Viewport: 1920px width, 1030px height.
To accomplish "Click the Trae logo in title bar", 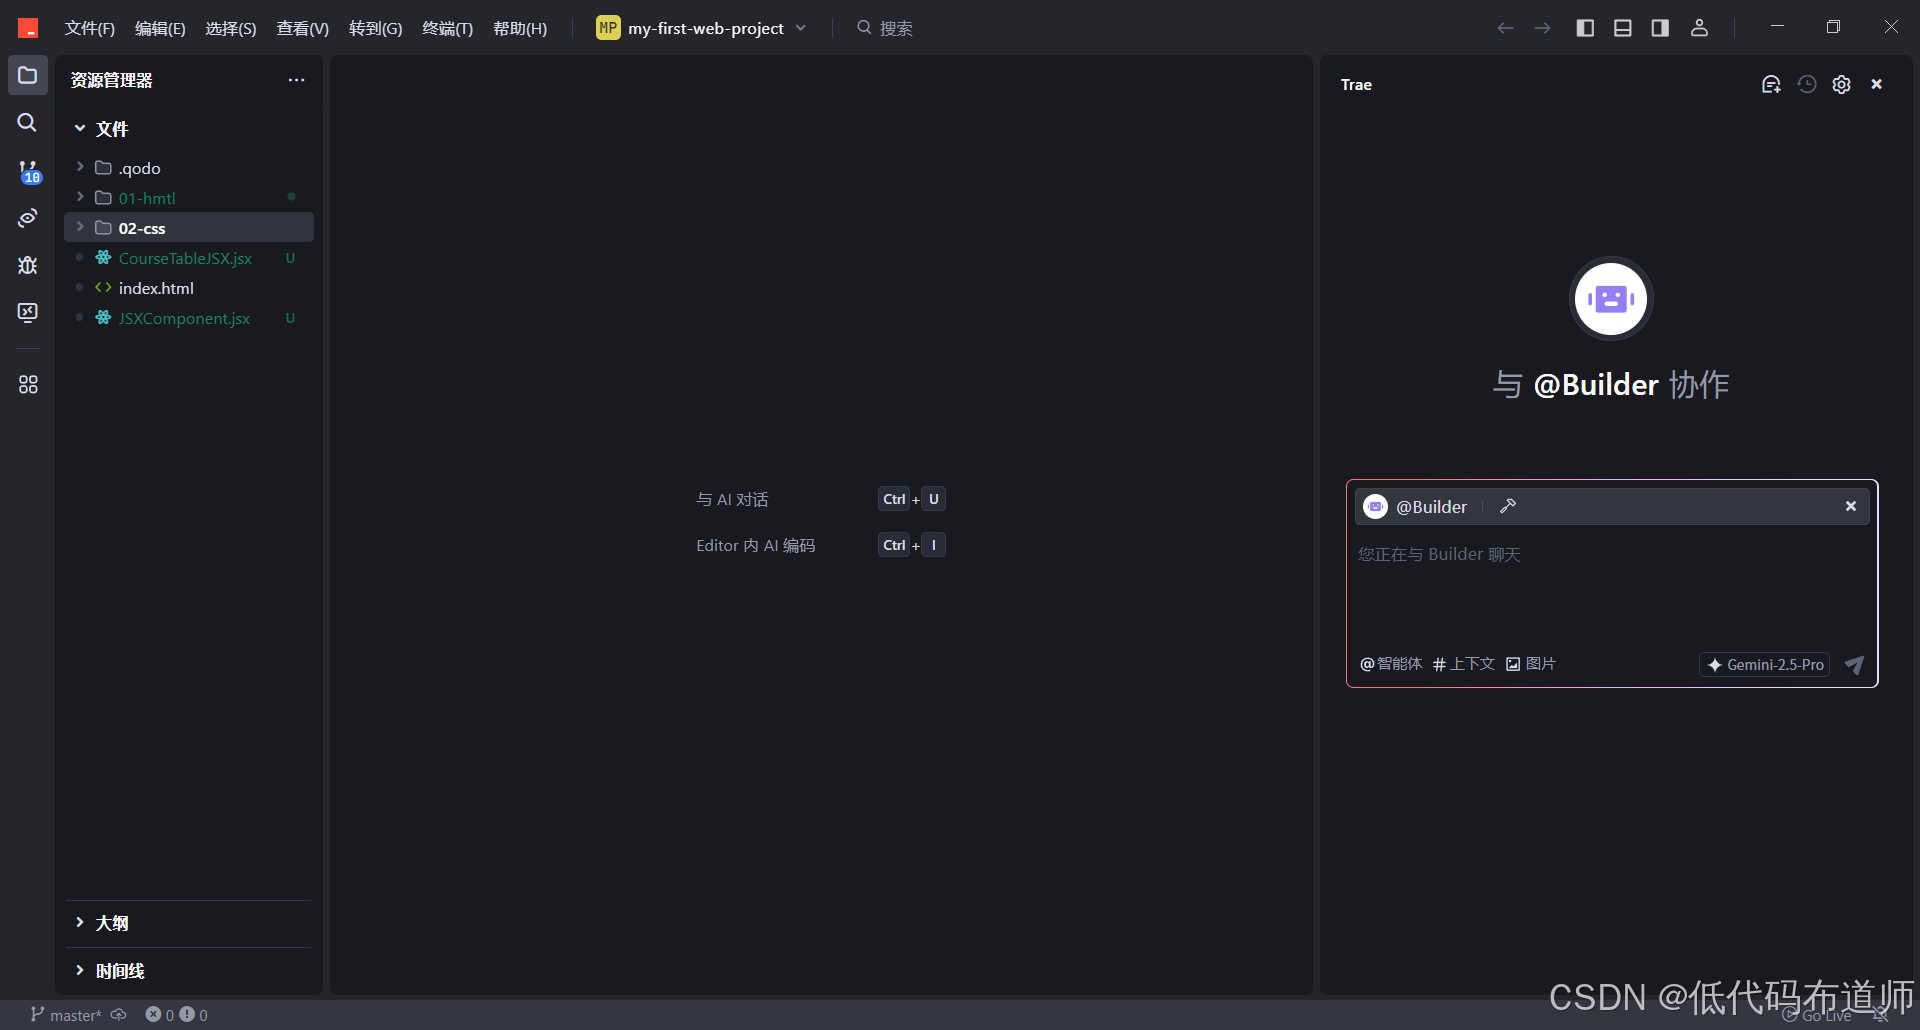I will 28,28.
